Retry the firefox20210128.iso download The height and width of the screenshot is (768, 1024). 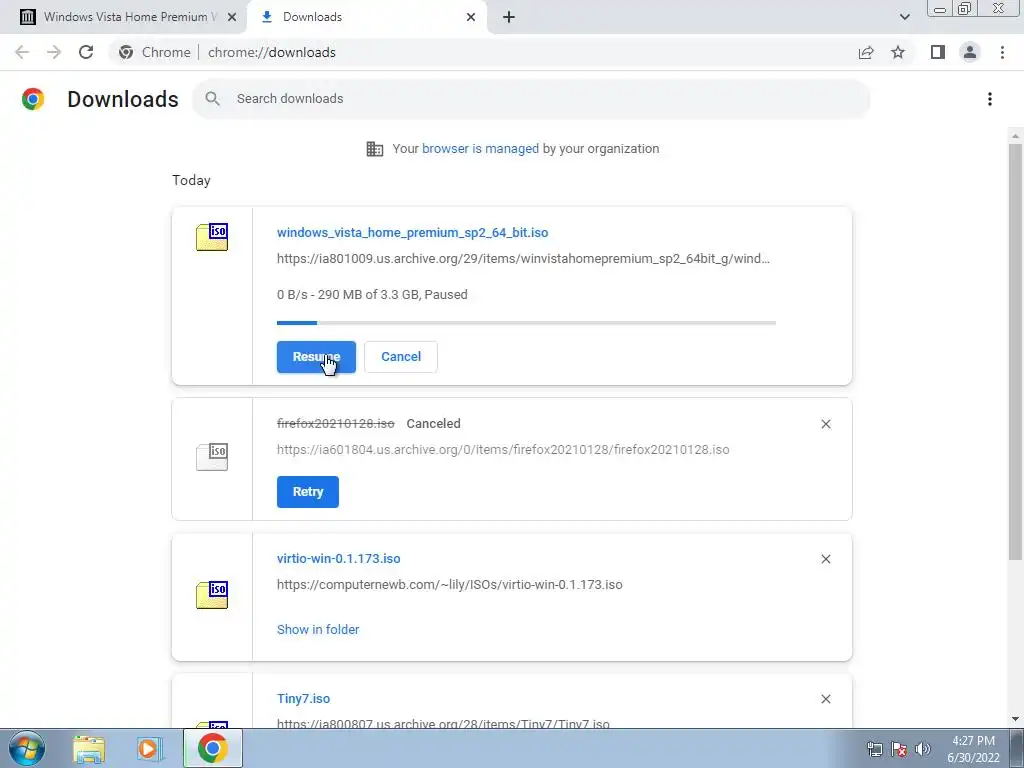click(308, 492)
